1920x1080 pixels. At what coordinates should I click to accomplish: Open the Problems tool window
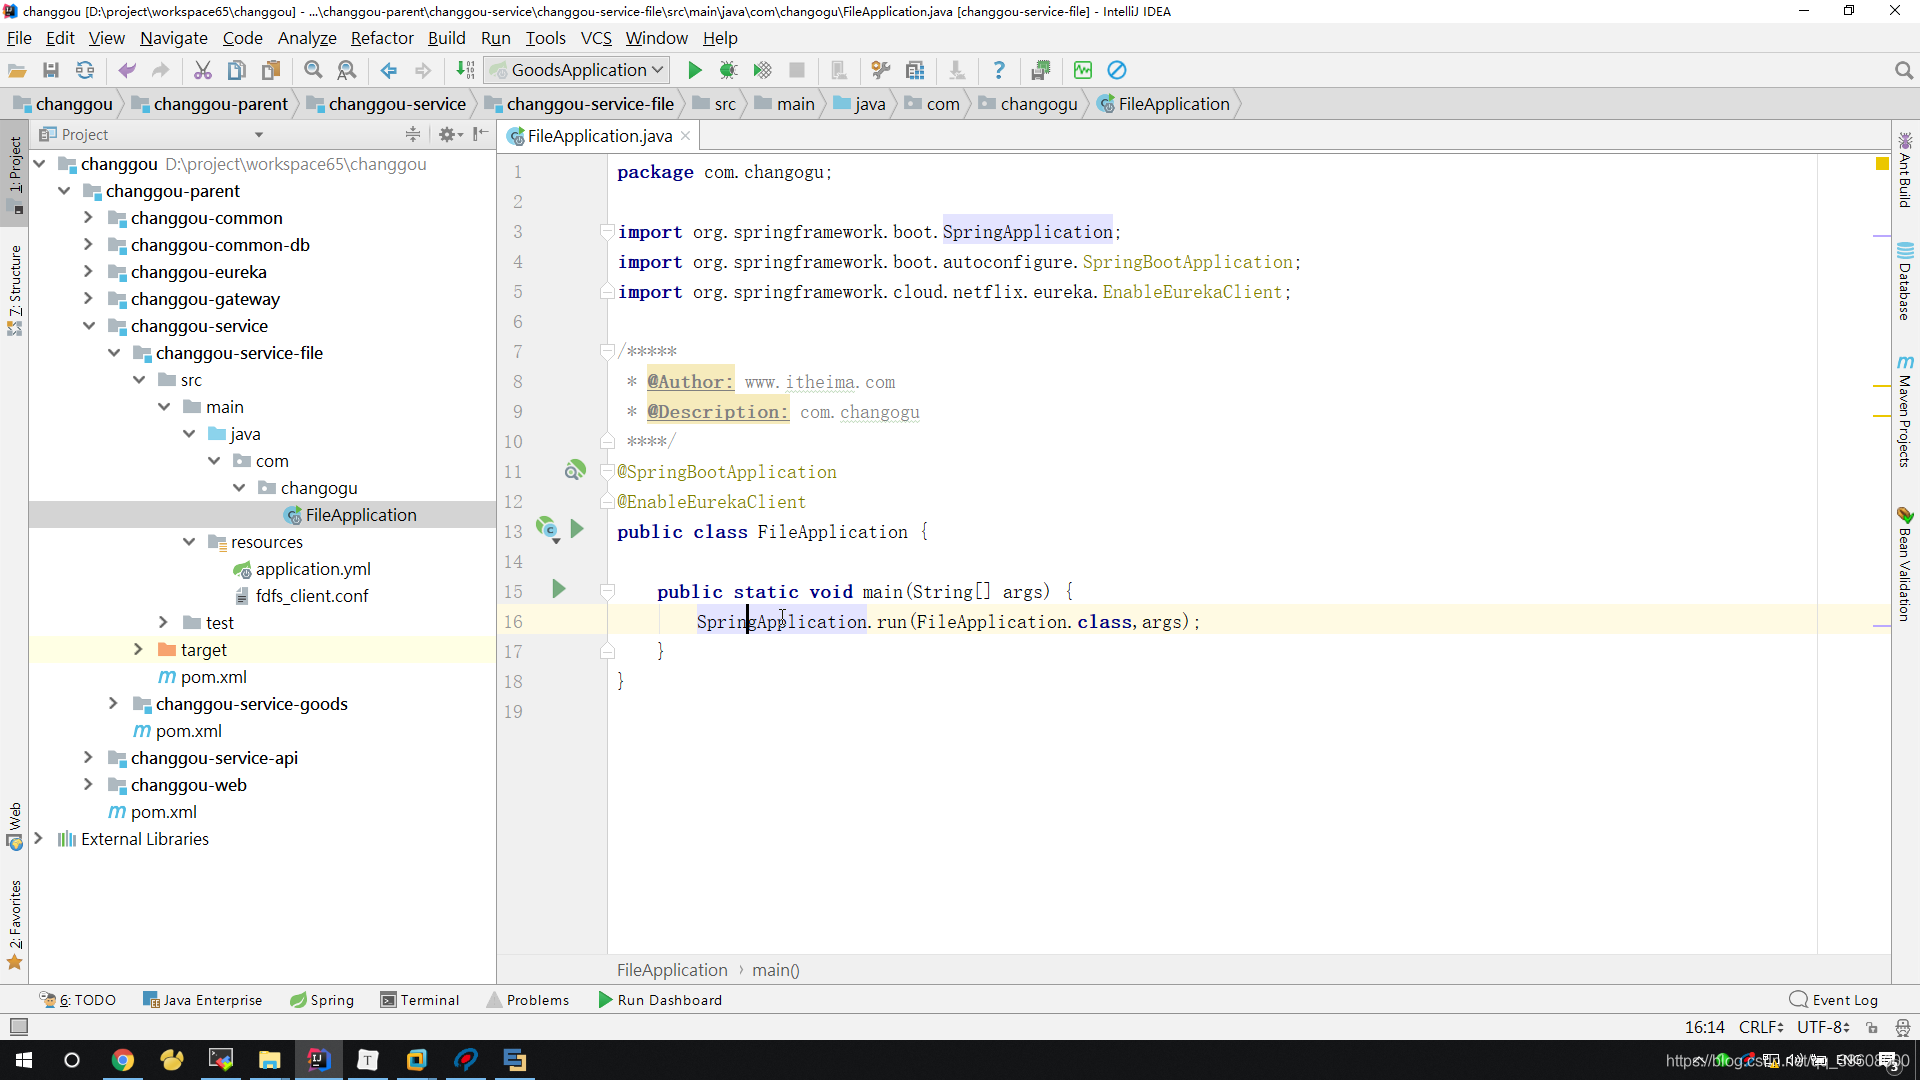point(528,1000)
